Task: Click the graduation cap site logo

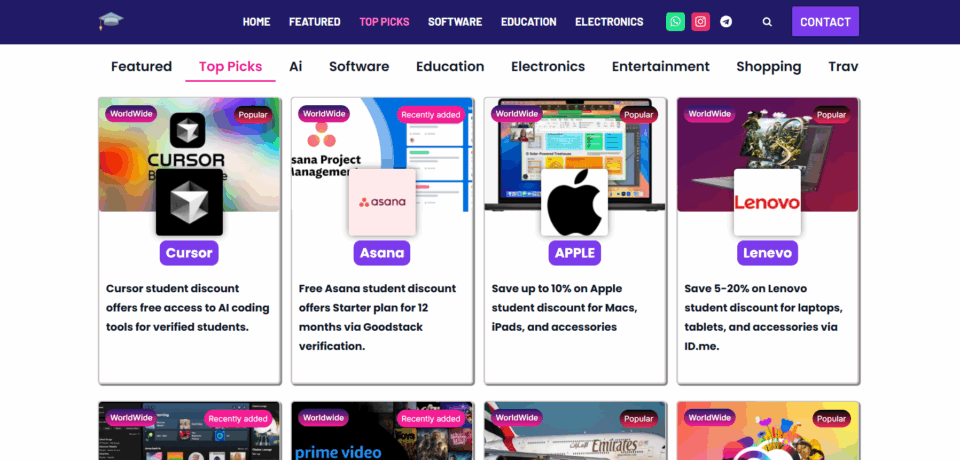Action: click(x=111, y=21)
